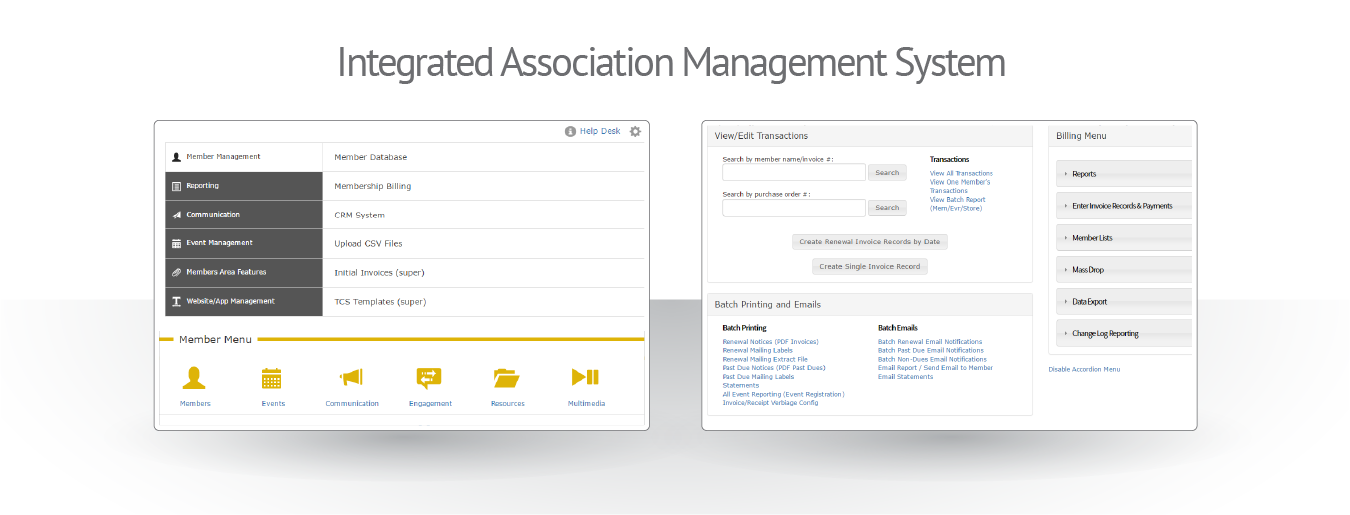Click the Reporting list icon
This screenshot has width=1350, height=515.
click(176, 186)
